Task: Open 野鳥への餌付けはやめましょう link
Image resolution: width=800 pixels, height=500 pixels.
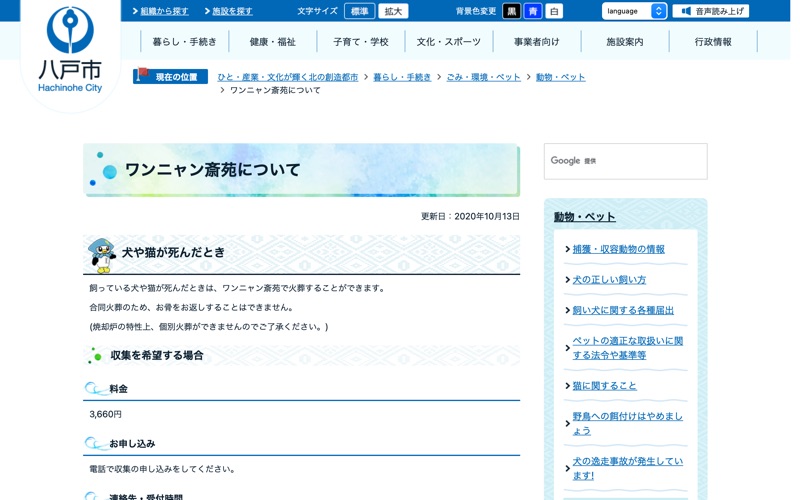Action: 628,423
